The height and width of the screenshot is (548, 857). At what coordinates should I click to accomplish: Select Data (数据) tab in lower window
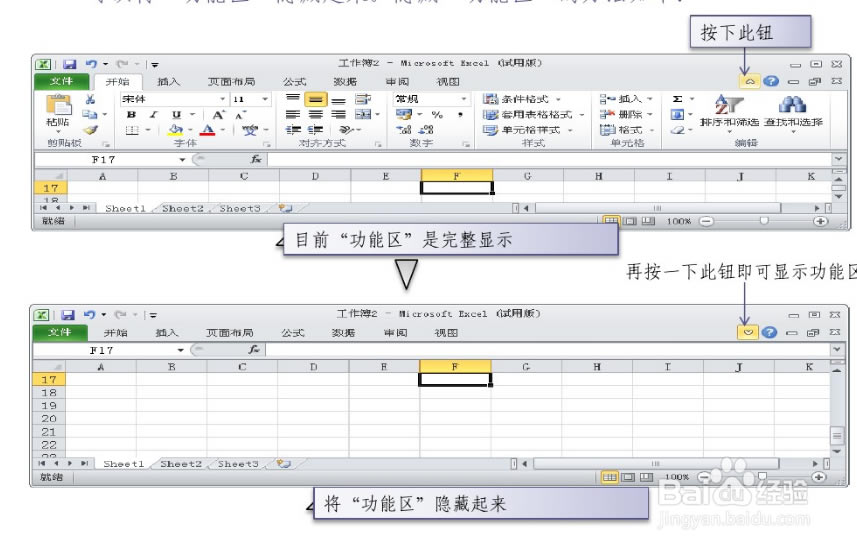tap(343, 333)
